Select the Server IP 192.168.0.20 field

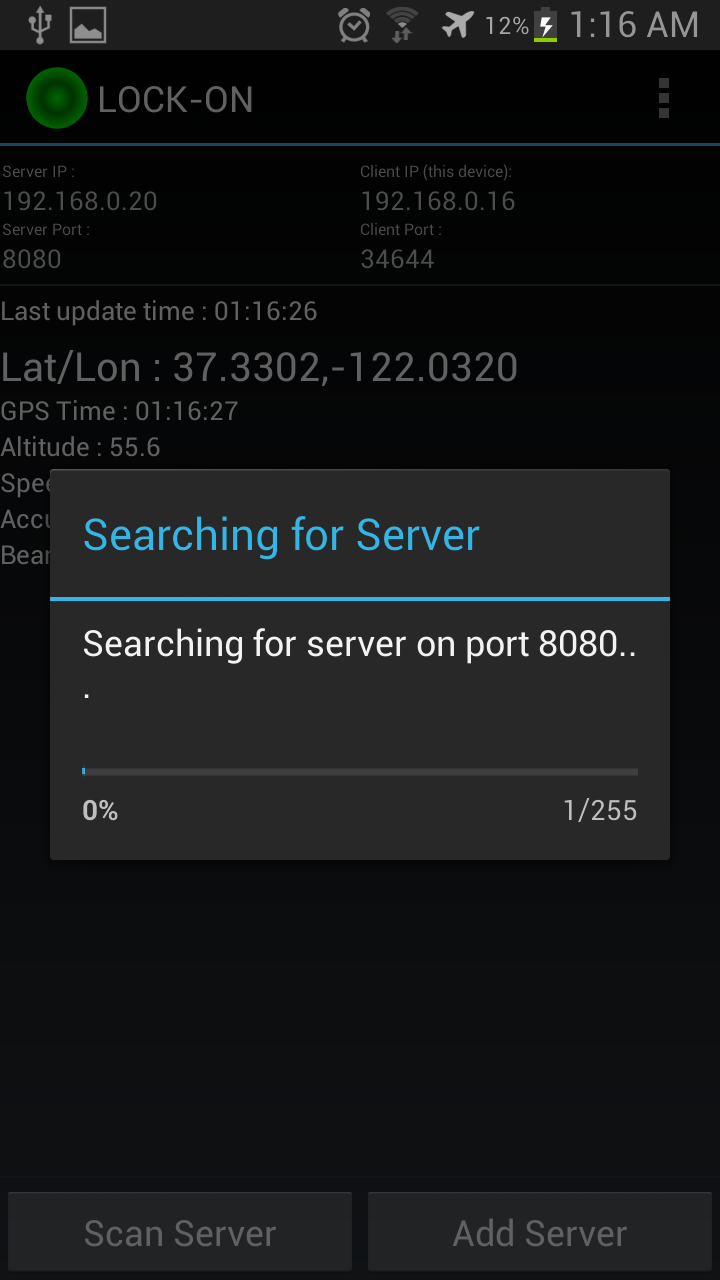pyautogui.click(x=80, y=201)
